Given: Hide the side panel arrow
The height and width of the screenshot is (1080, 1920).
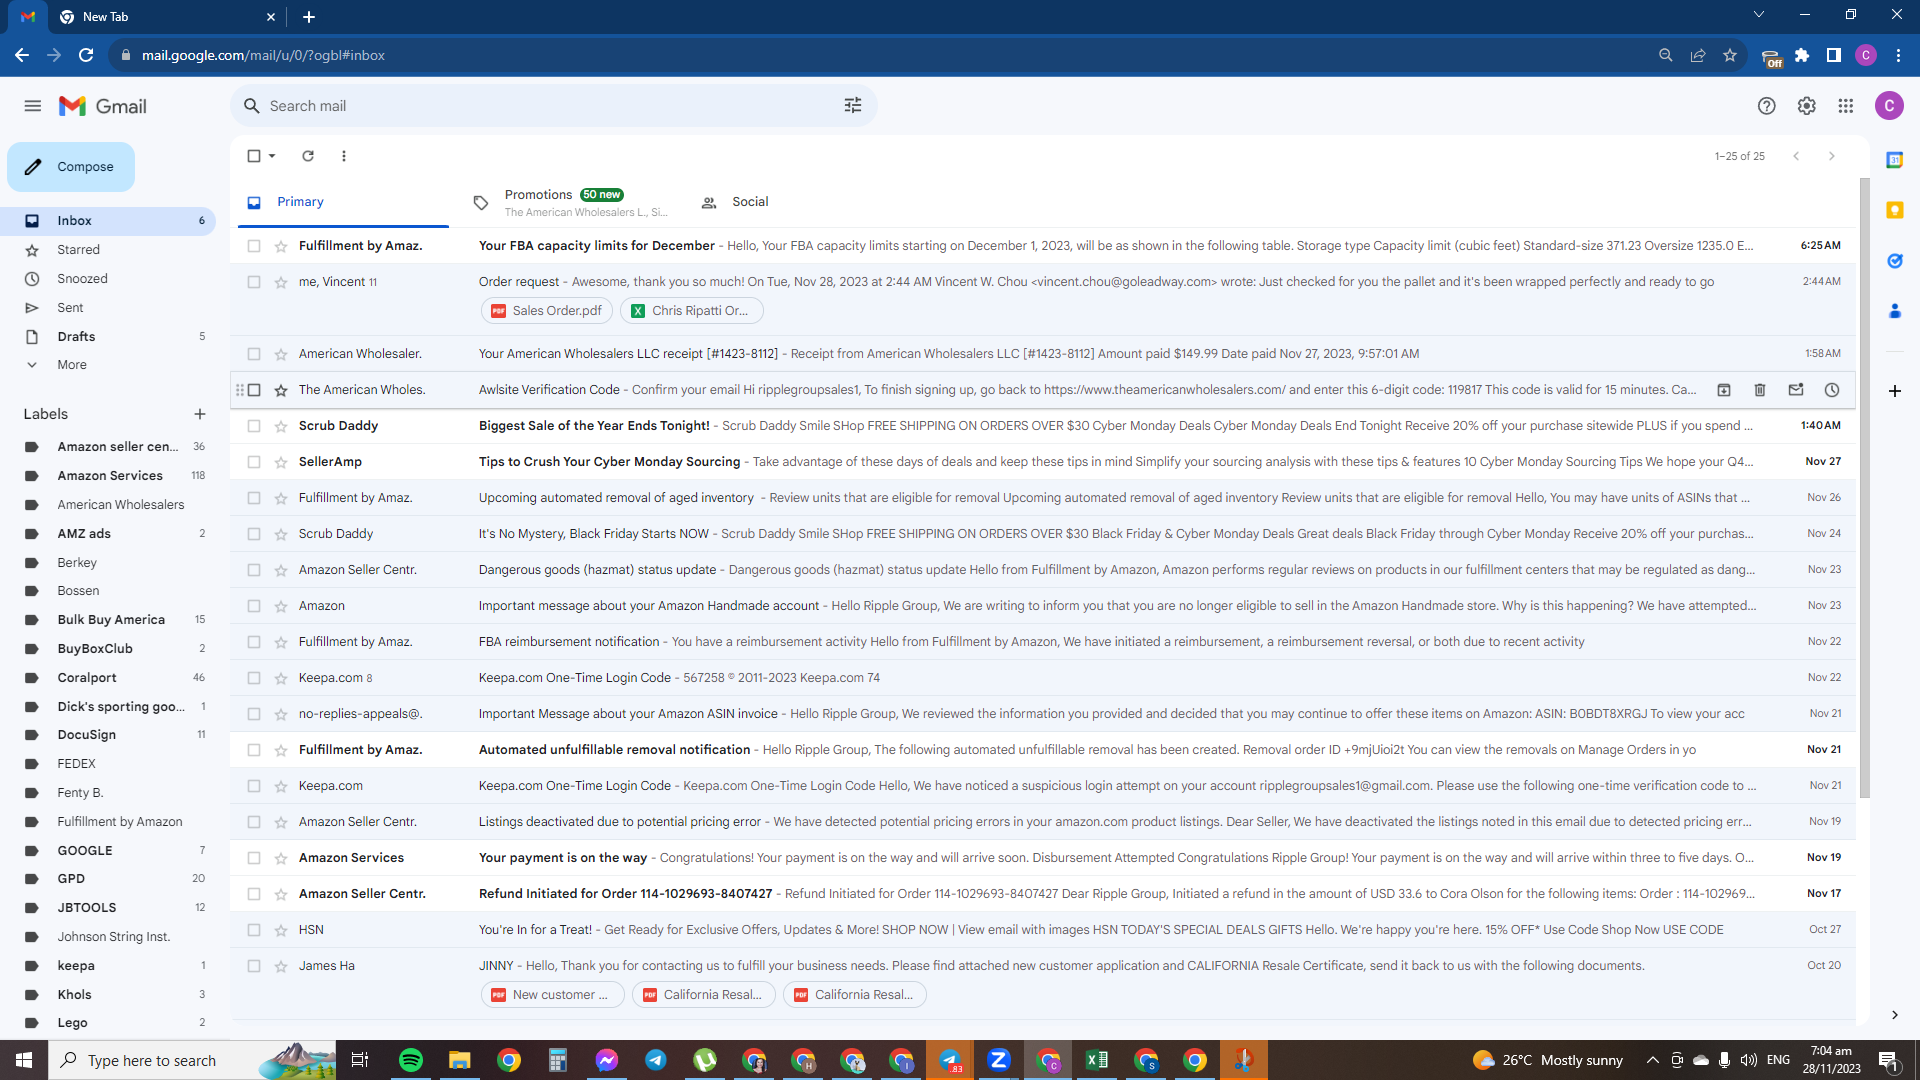Looking at the screenshot, I should 1894,1015.
